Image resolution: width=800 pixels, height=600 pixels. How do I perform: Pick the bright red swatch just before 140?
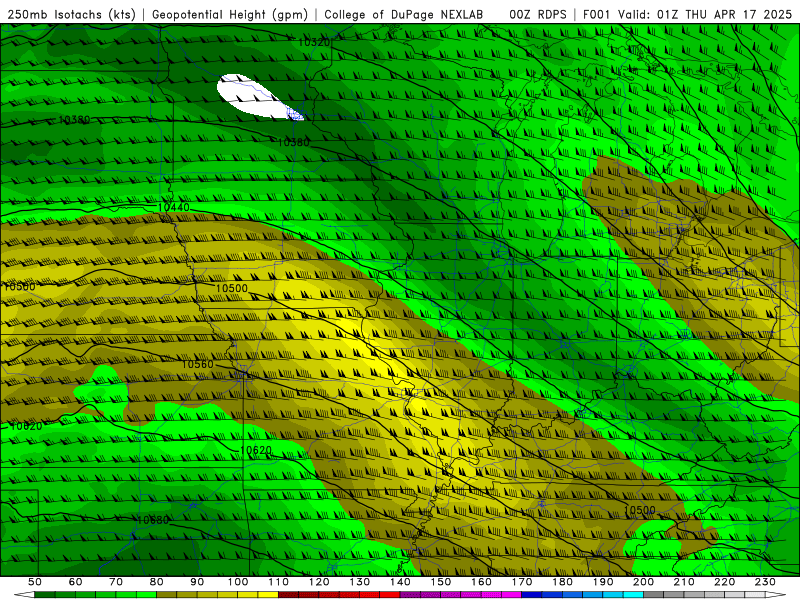point(390,595)
